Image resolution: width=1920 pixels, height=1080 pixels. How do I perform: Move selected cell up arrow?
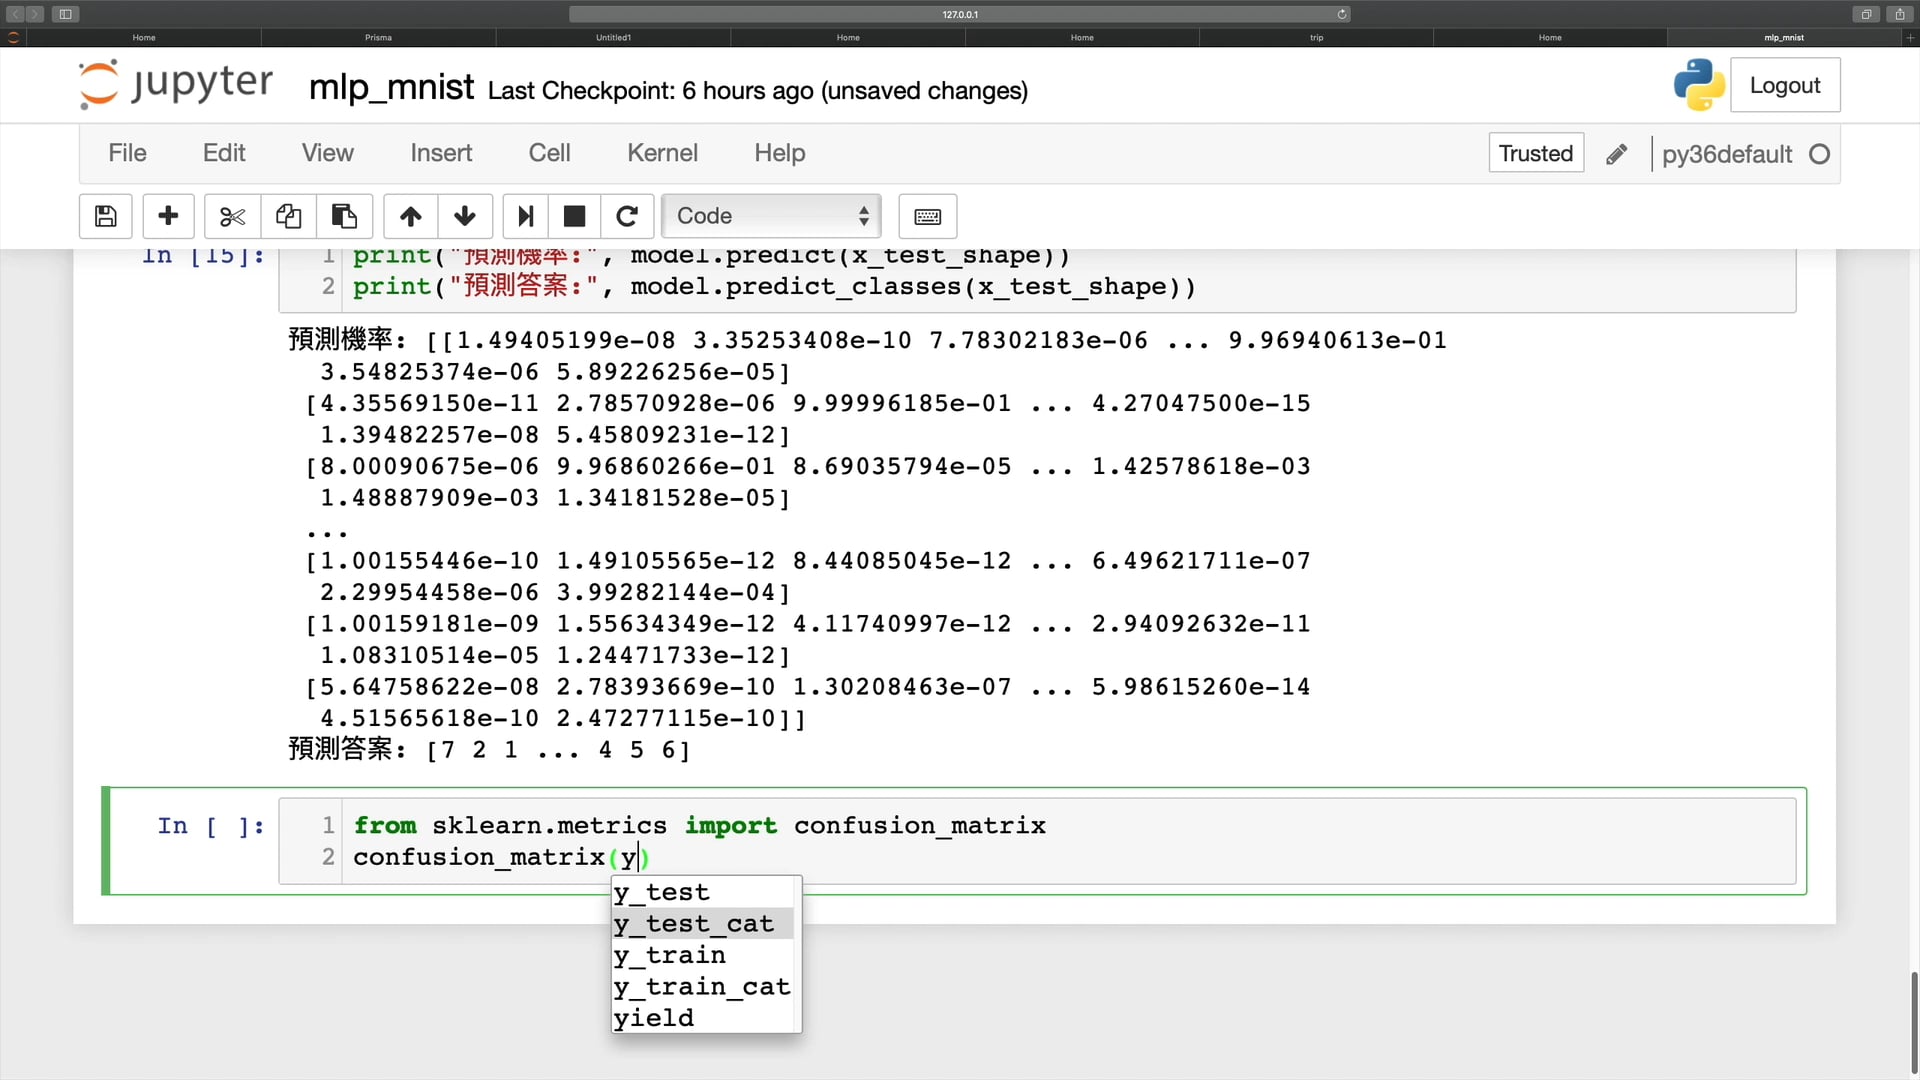click(x=410, y=216)
